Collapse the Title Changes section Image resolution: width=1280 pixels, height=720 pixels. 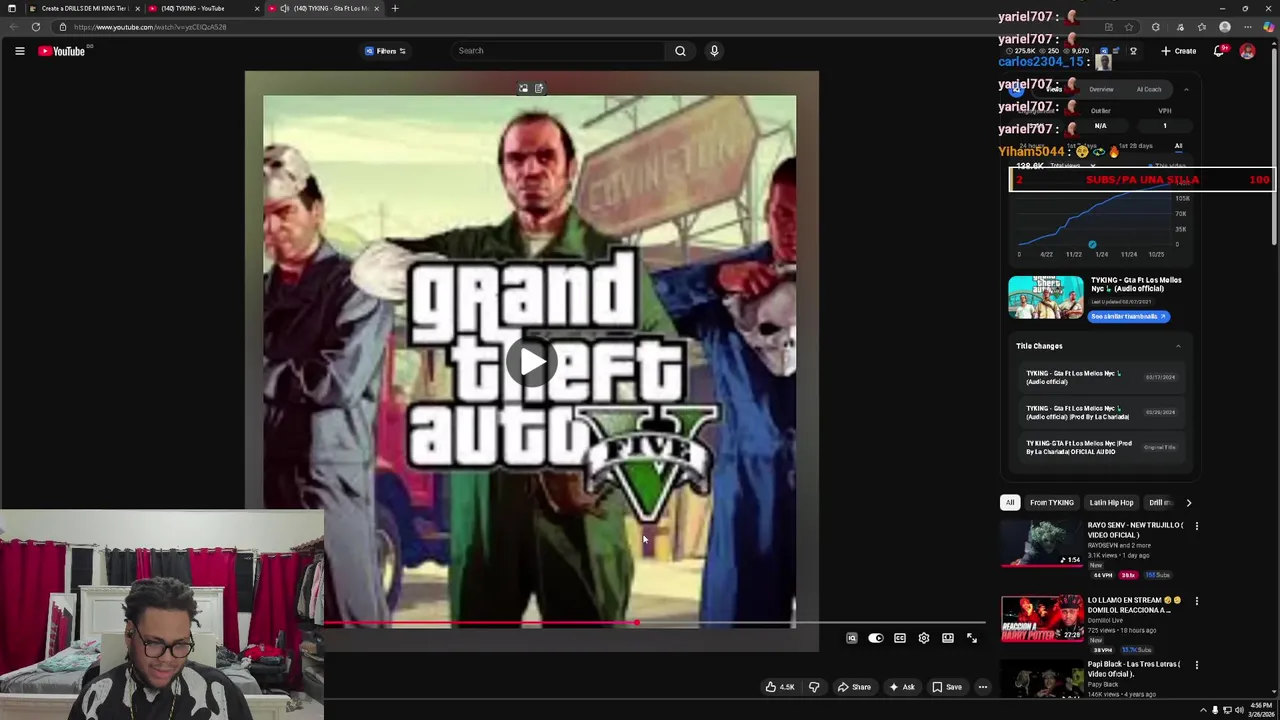pos(1178,346)
